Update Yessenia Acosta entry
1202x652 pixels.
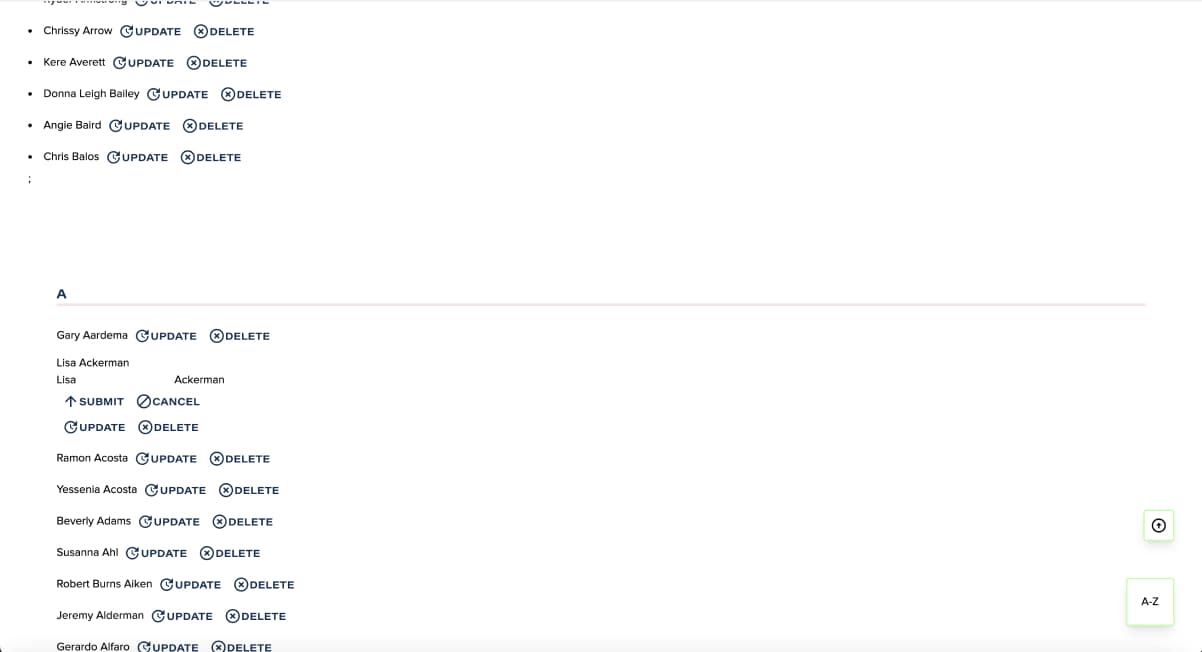tap(176, 490)
